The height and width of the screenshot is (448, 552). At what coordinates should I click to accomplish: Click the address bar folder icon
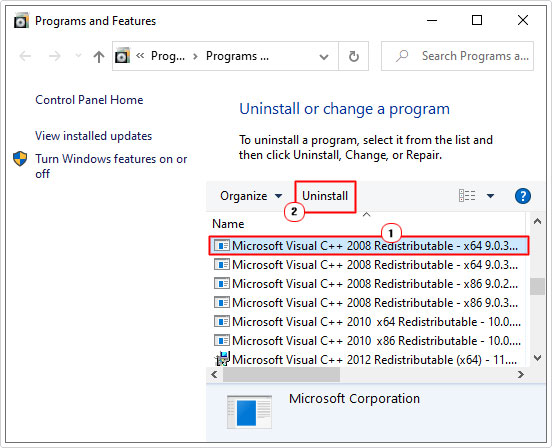123,56
